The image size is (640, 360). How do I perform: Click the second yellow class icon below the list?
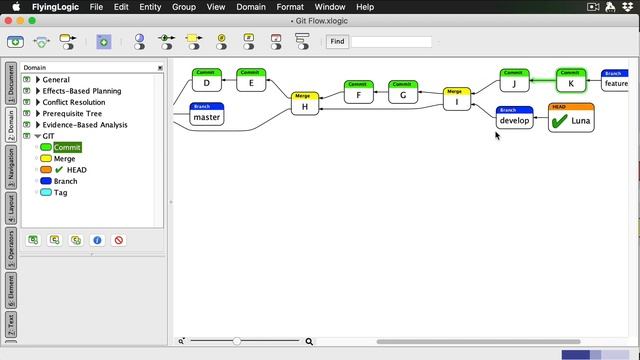tap(55, 240)
